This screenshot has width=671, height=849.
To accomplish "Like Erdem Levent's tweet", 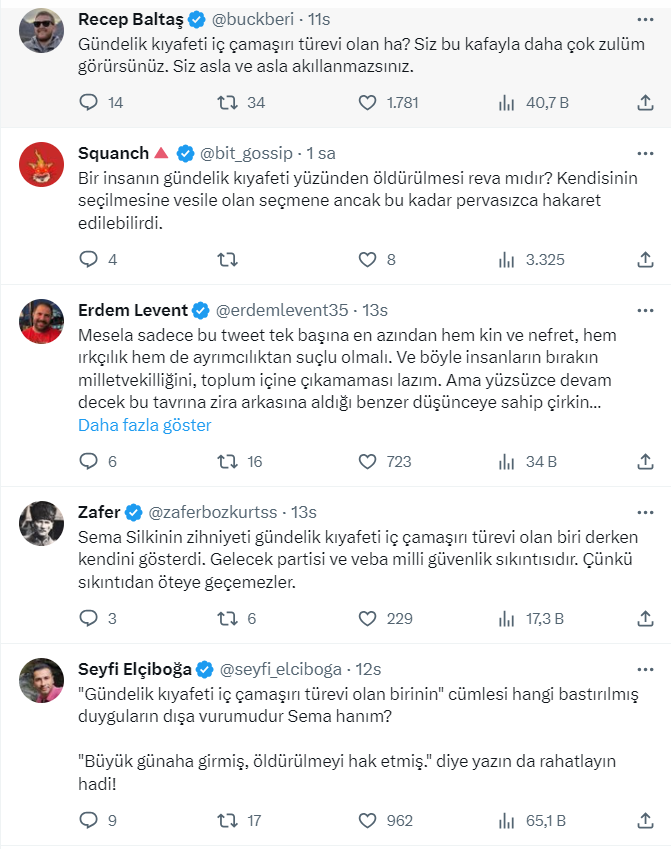I will tap(368, 461).
